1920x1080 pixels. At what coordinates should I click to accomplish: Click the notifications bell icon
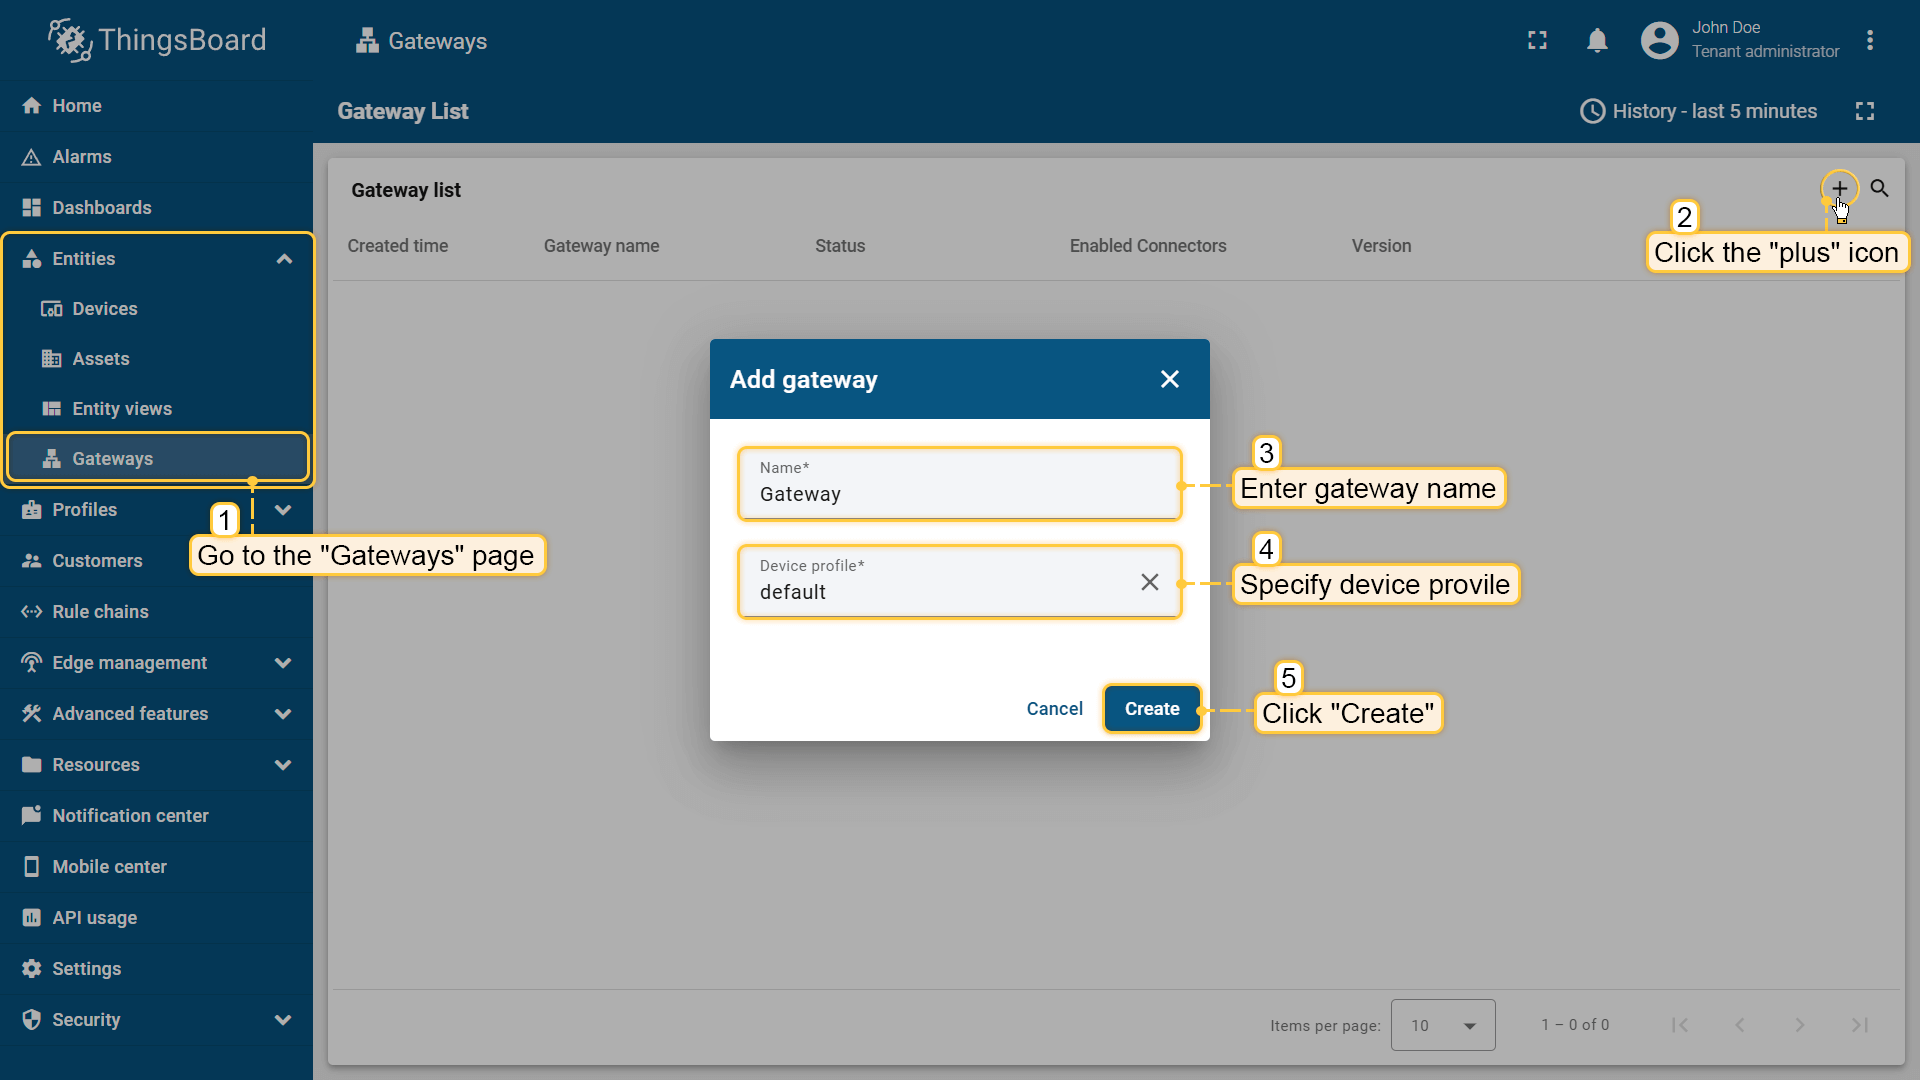[x=1597, y=40]
